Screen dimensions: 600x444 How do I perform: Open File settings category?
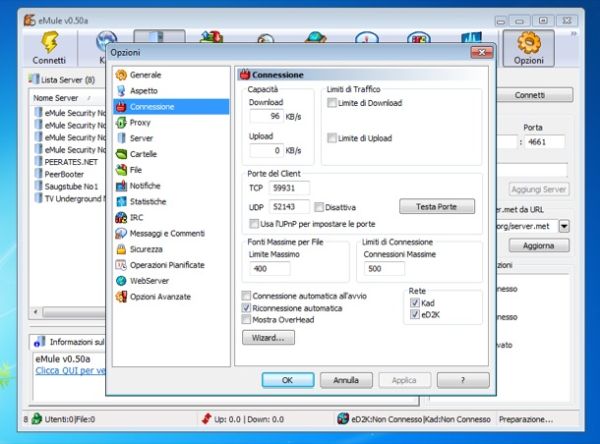(x=135, y=170)
